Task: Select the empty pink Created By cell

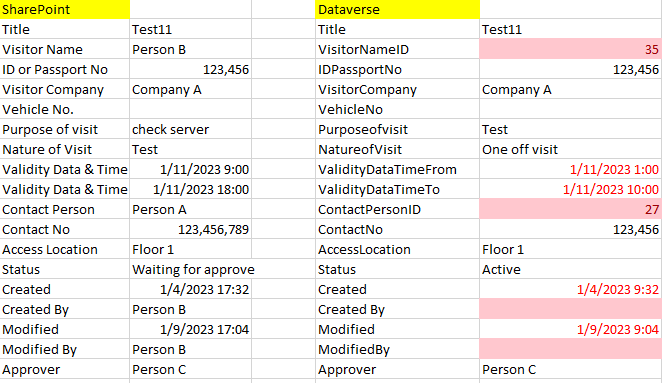Action: [571, 310]
